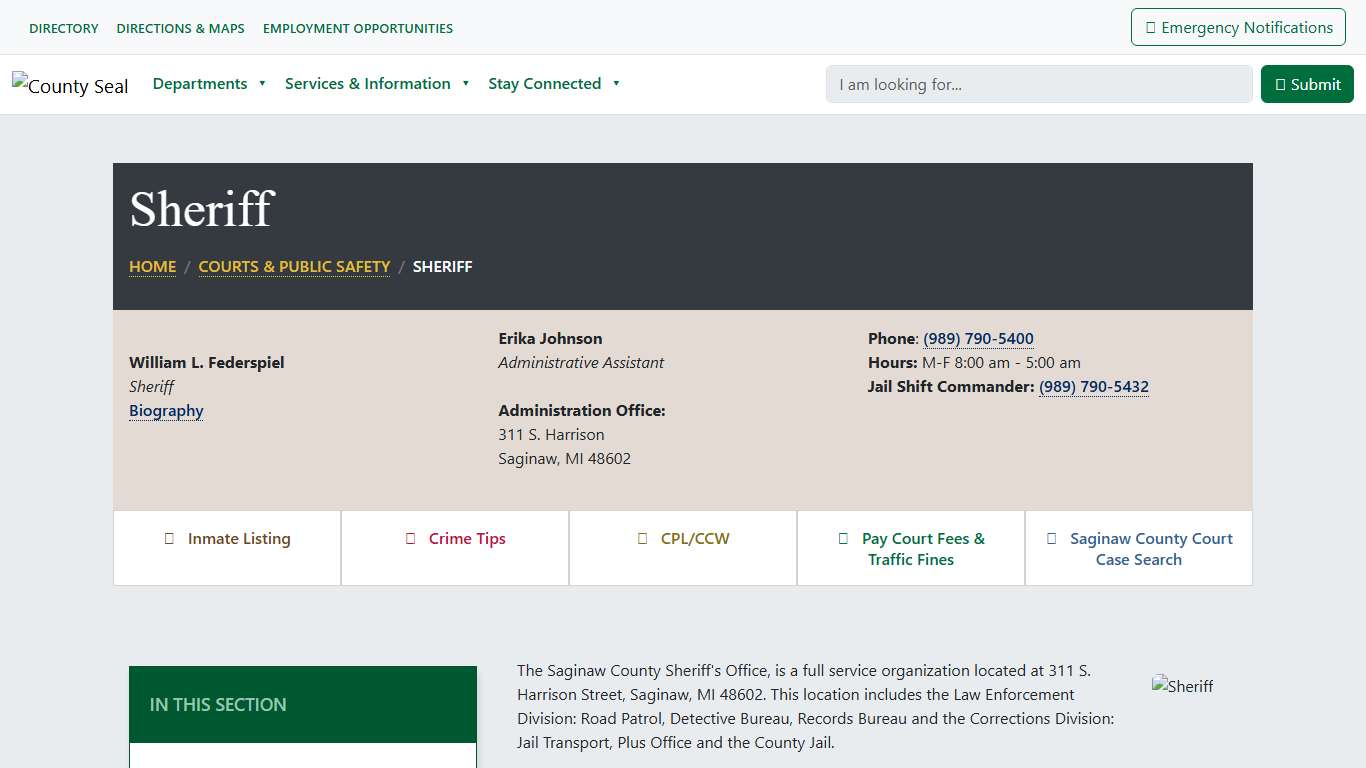Click the Sheriff image thumbnail
Screen dimensions: 1366x768
coord(1182,686)
